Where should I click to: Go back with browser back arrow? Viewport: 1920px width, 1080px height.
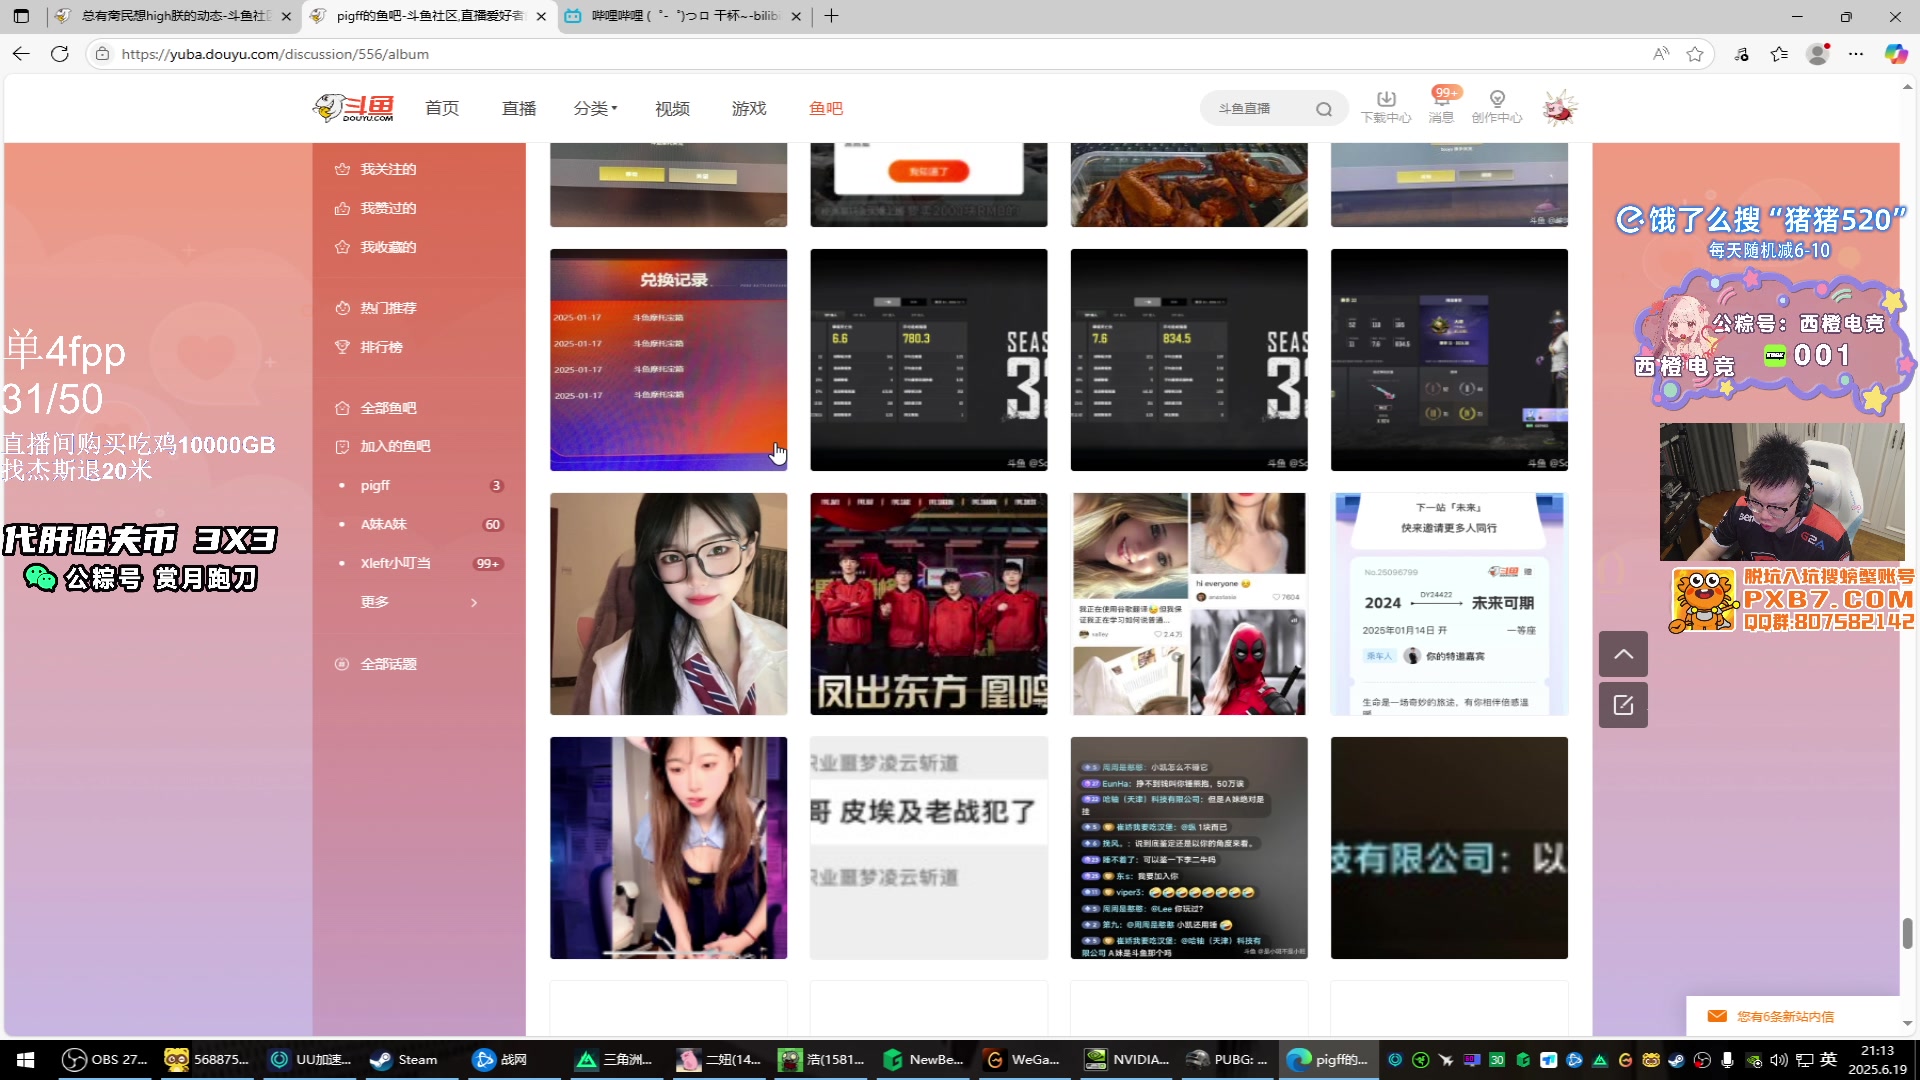tap(21, 54)
